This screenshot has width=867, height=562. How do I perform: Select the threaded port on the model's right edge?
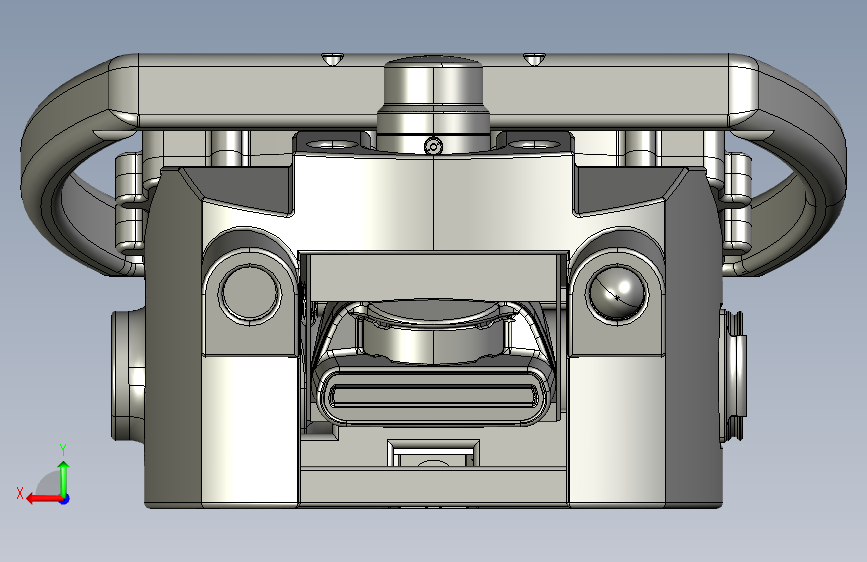point(733,376)
